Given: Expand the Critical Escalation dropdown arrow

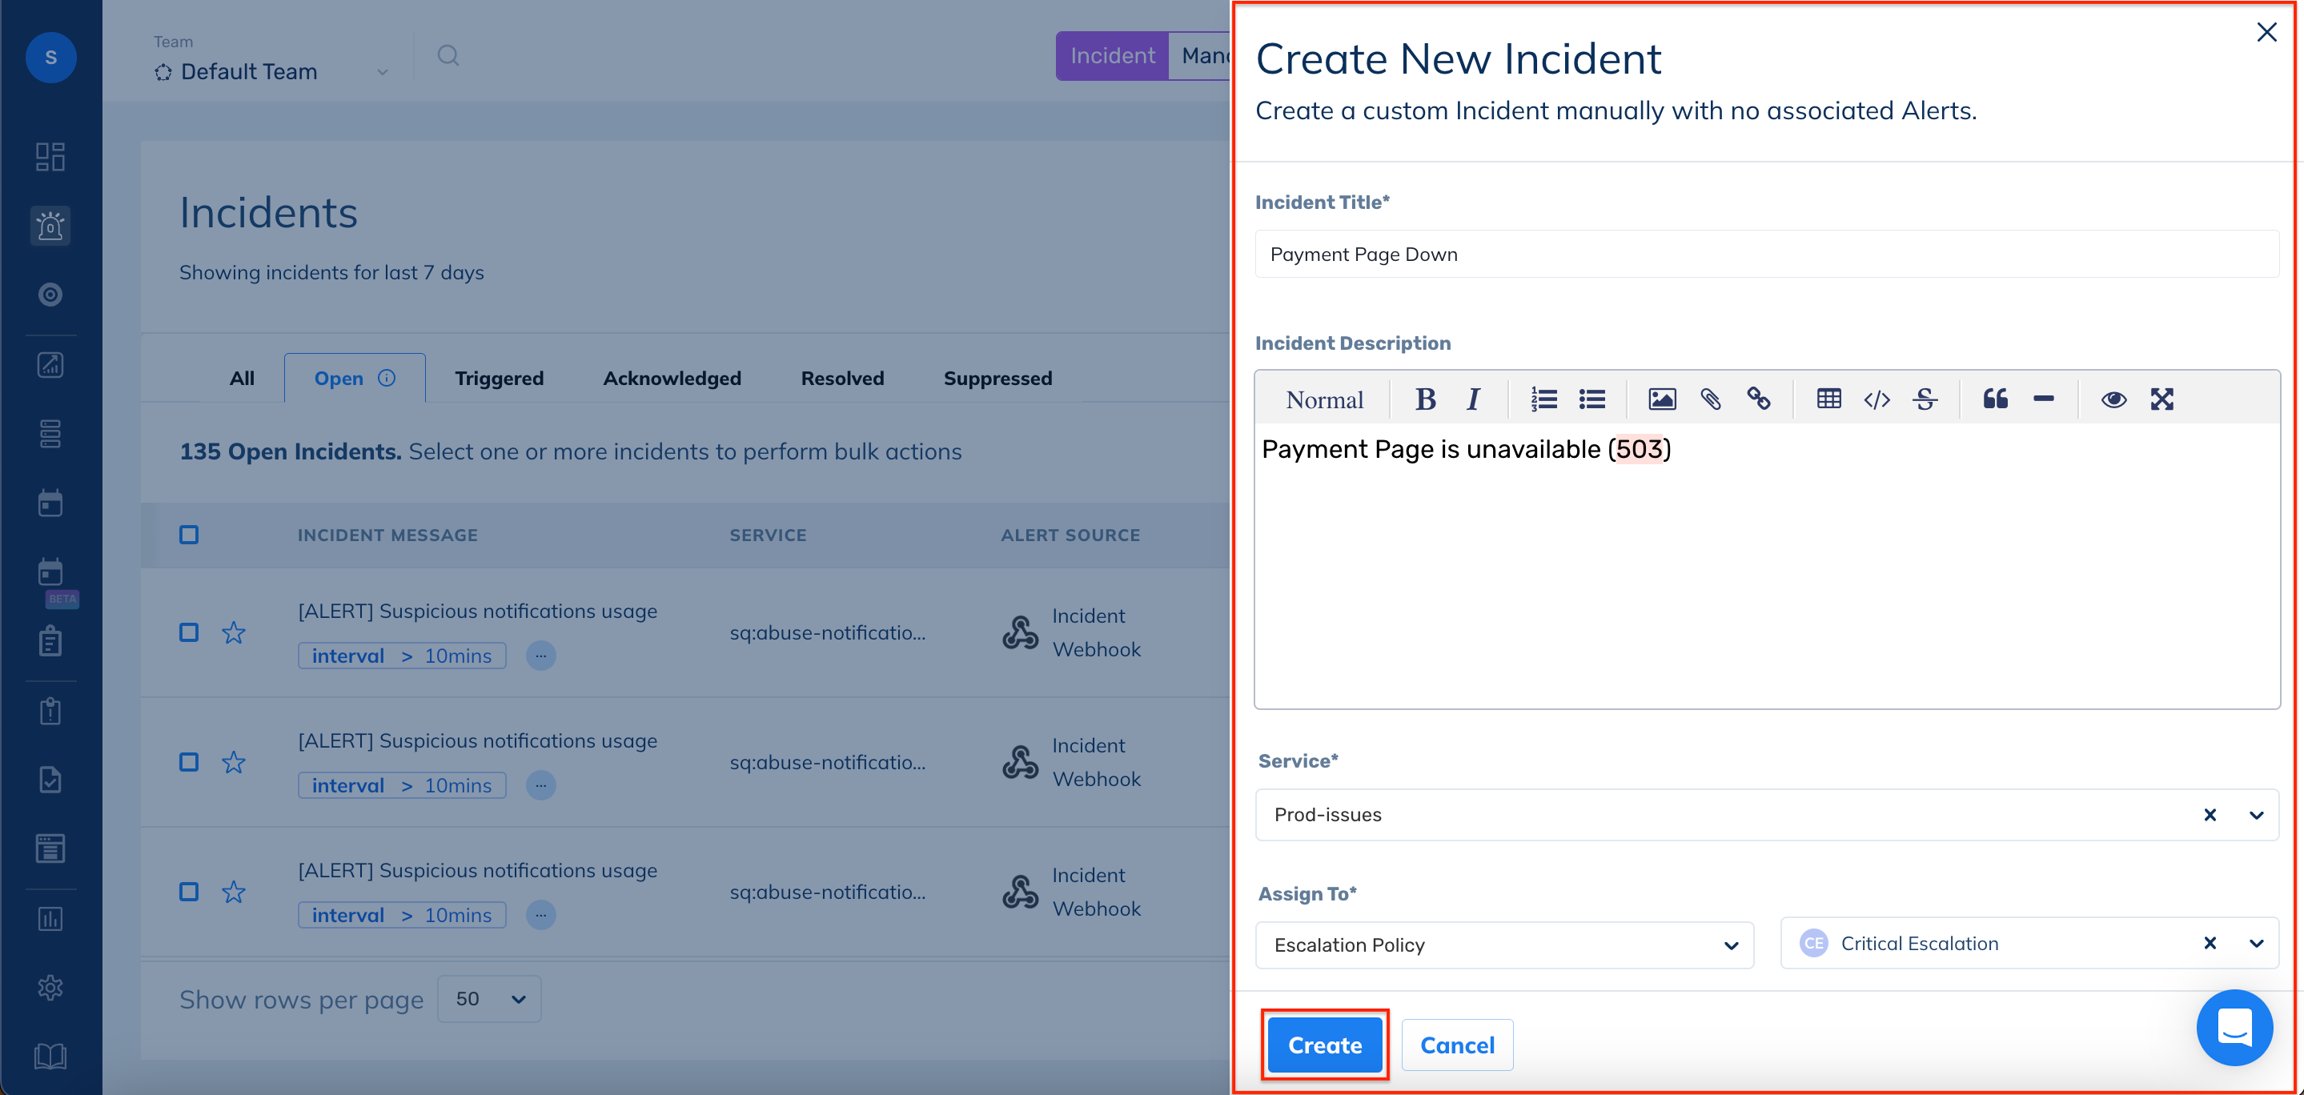Looking at the screenshot, I should (x=2256, y=944).
